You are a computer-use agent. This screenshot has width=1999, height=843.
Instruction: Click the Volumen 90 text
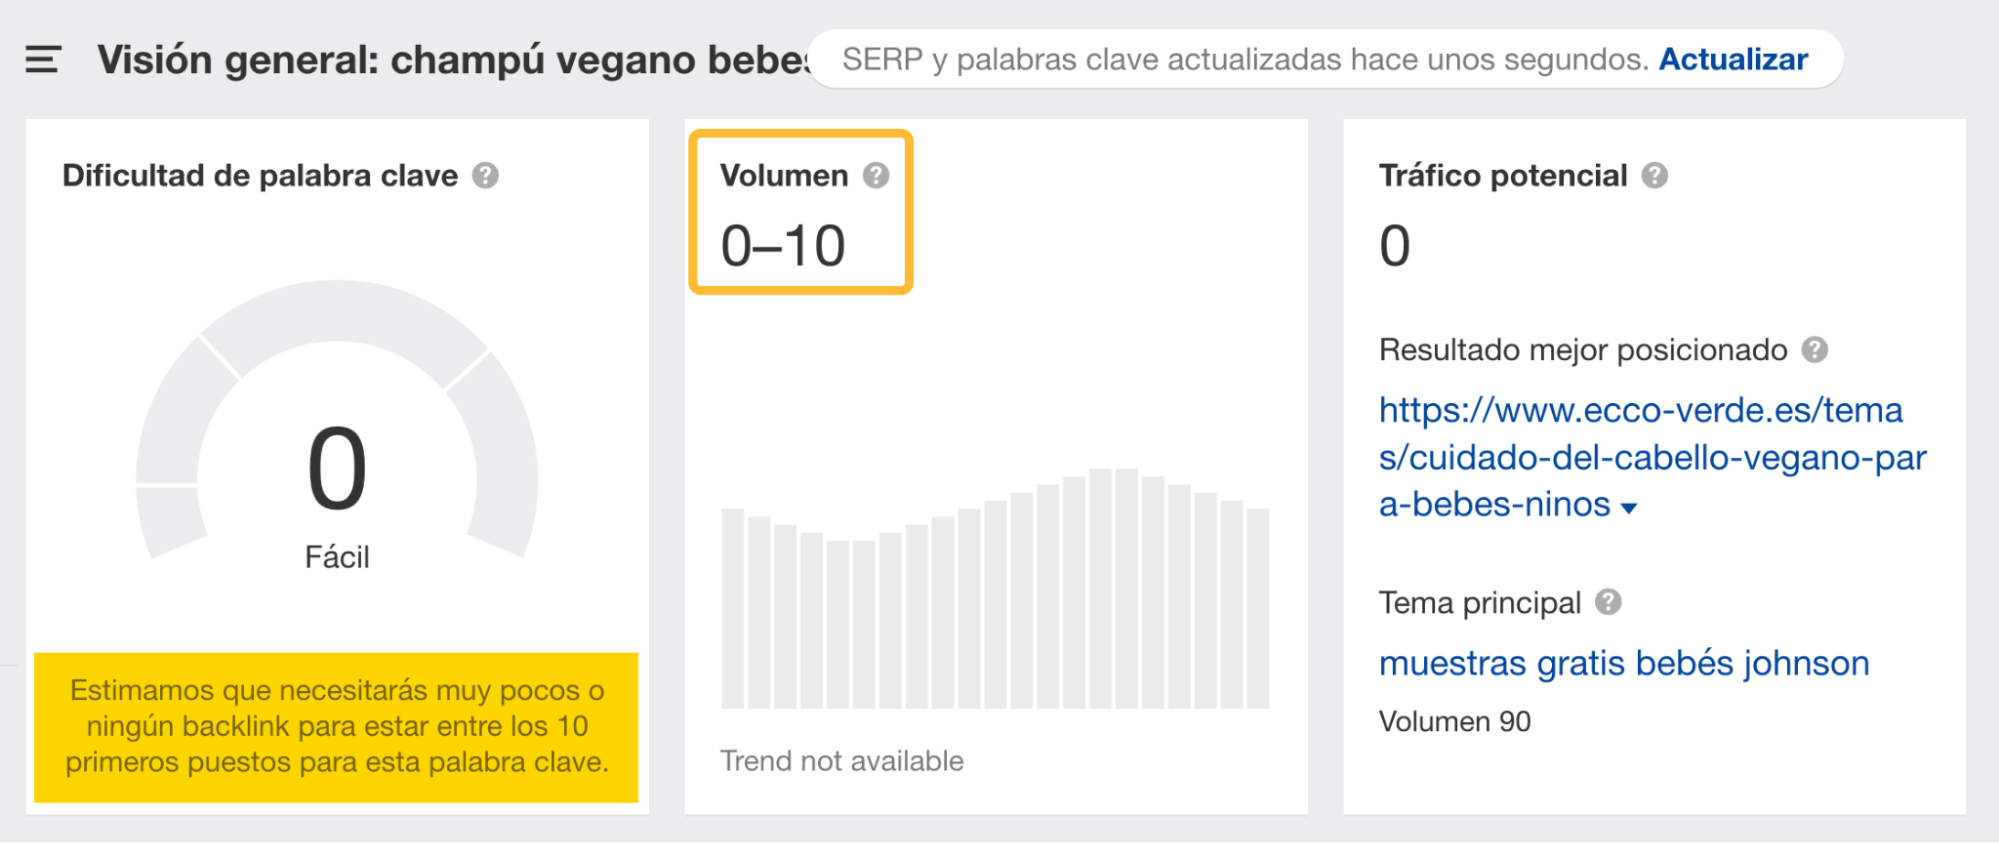(x=1454, y=721)
